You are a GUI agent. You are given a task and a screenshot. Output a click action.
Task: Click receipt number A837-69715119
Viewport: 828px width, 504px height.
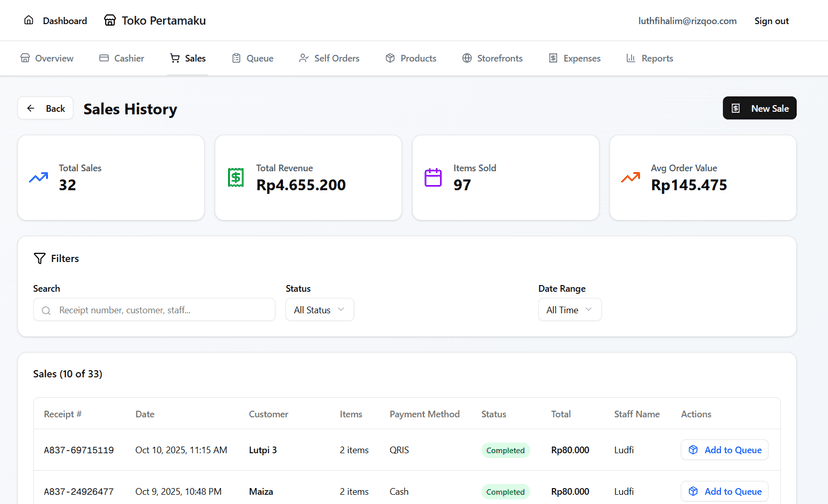tap(79, 450)
